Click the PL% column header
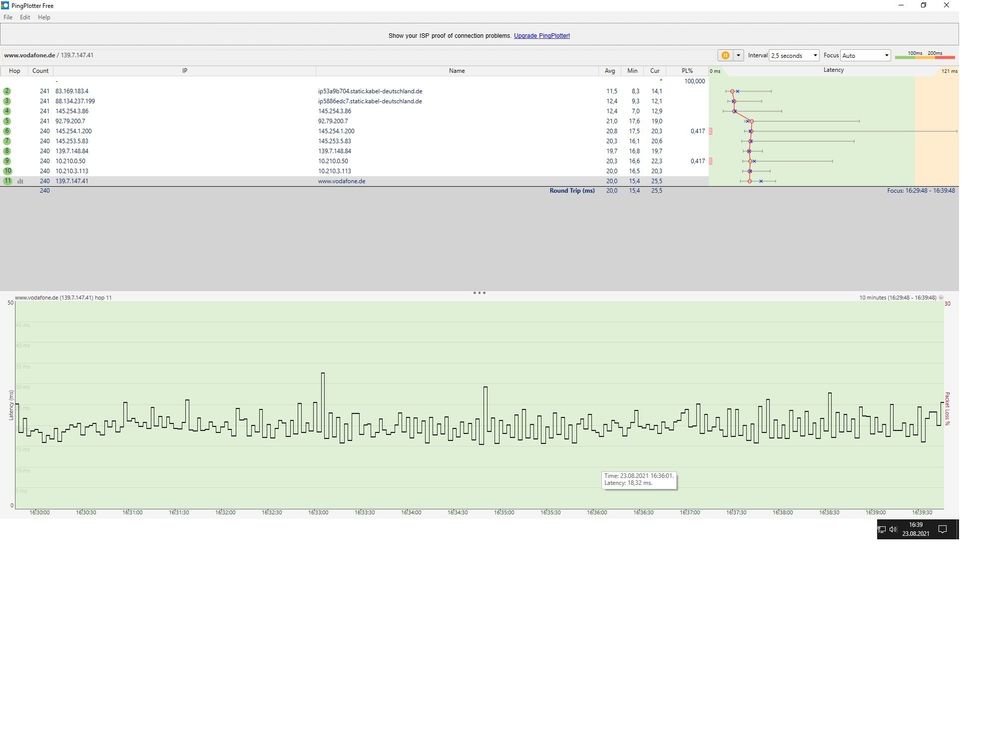999x749 pixels. click(x=687, y=71)
